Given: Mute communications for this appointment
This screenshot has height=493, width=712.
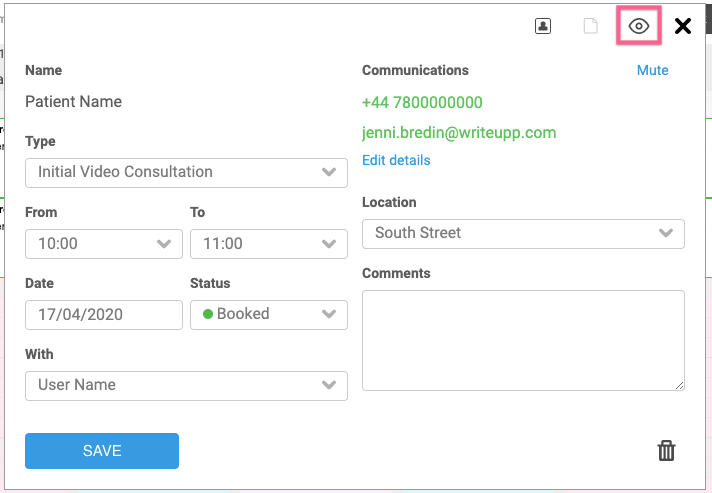Looking at the screenshot, I should [x=652, y=70].
